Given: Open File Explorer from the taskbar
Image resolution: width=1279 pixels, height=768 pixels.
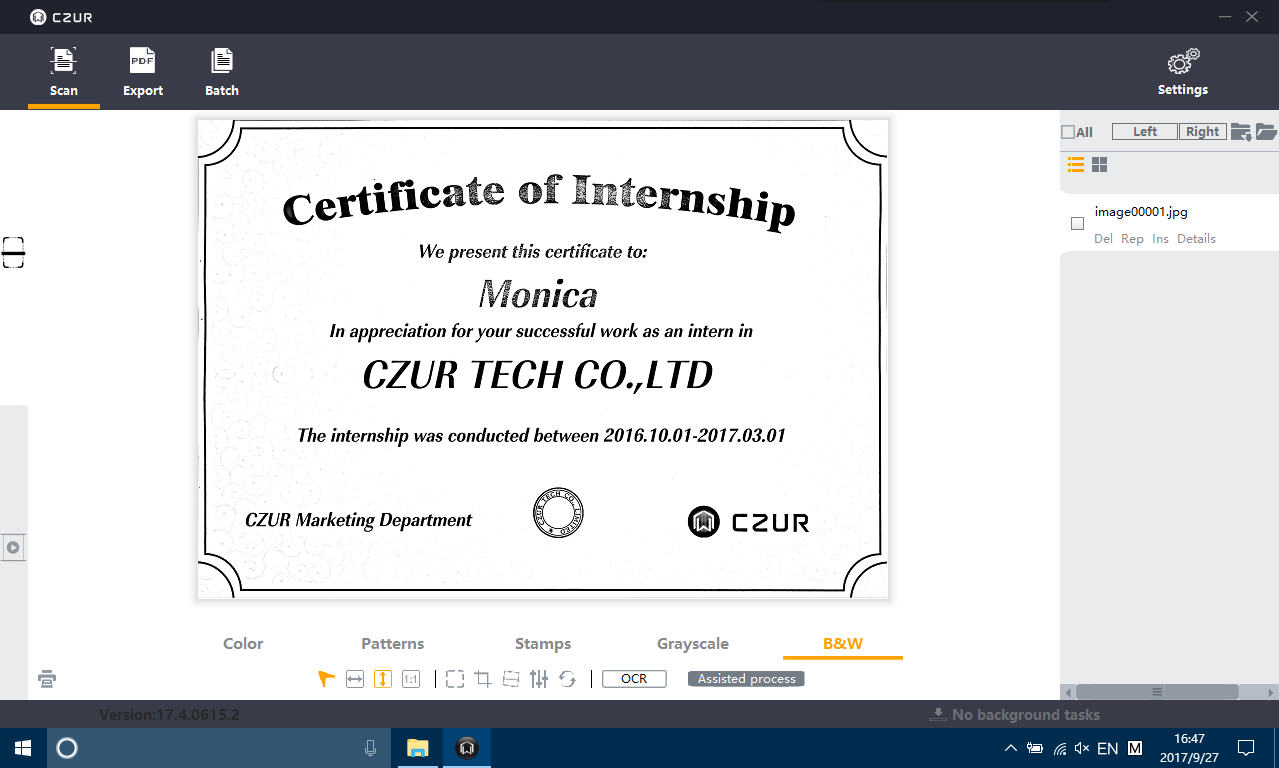Looking at the screenshot, I should [417, 748].
